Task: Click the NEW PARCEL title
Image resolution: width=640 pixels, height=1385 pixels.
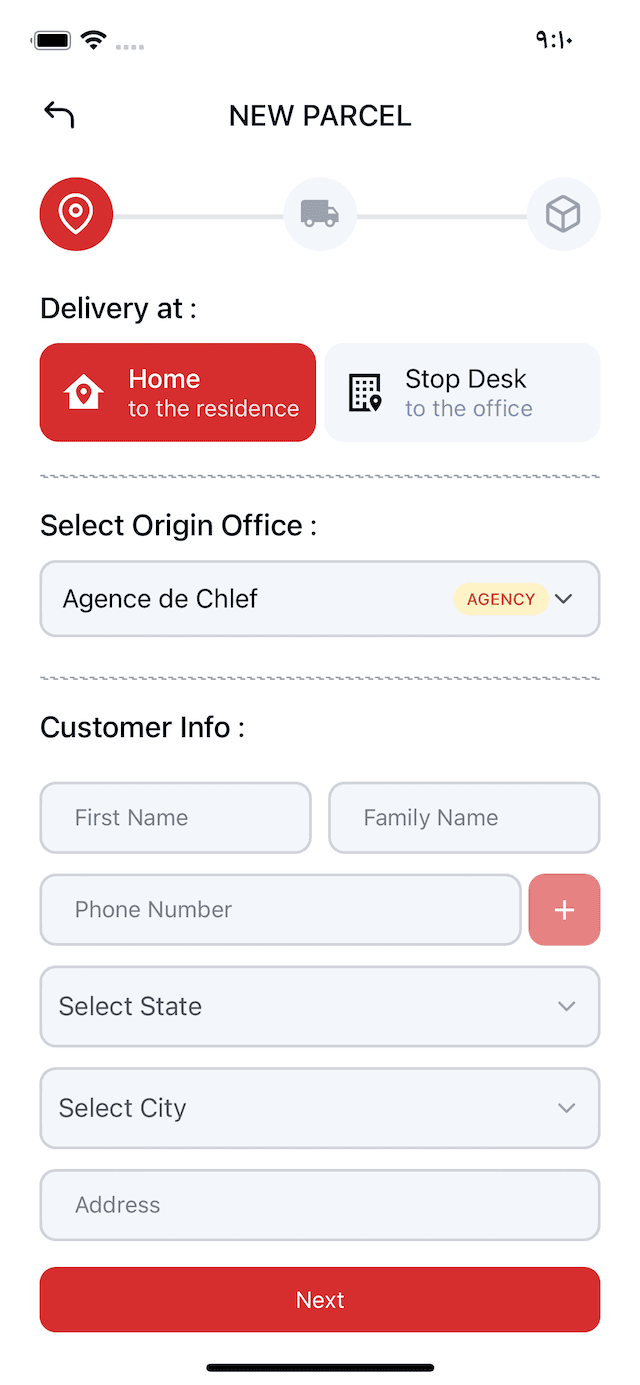Action: (x=320, y=115)
